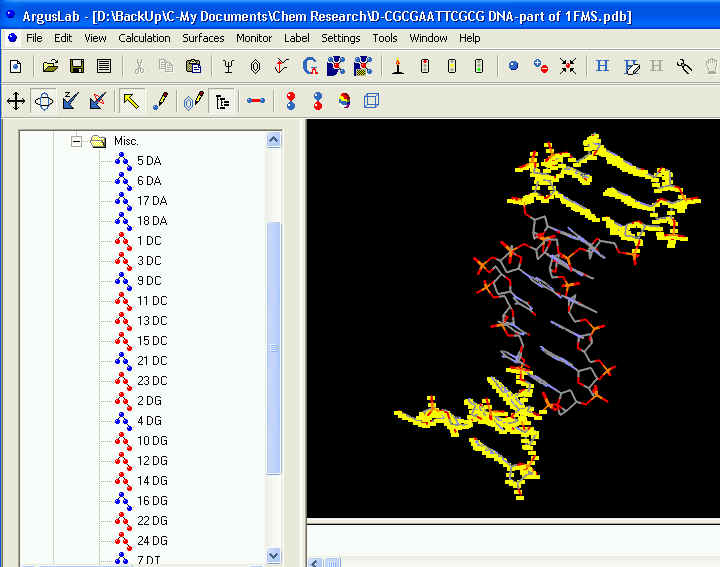Click the wrench settings icon

click(x=684, y=67)
